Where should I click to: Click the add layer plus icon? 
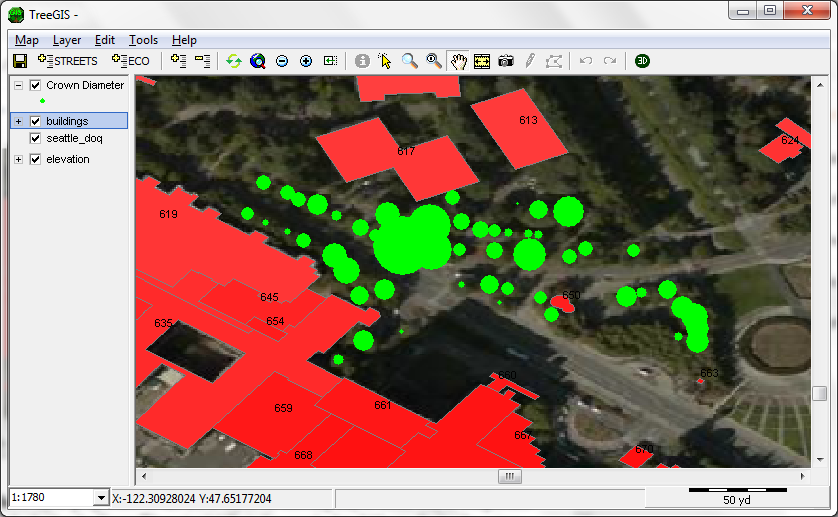(178, 61)
